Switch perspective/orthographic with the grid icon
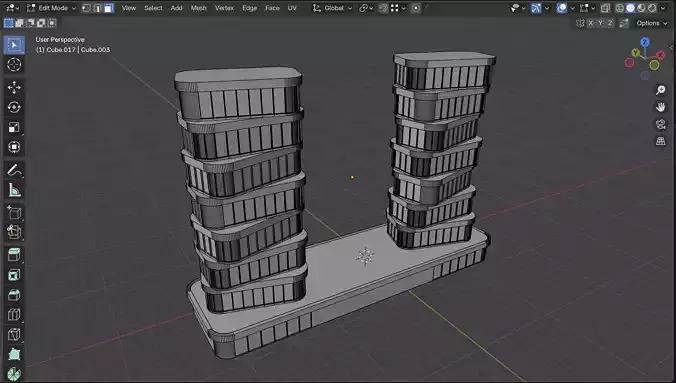This screenshot has width=676, height=383. click(x=660, y=141)
